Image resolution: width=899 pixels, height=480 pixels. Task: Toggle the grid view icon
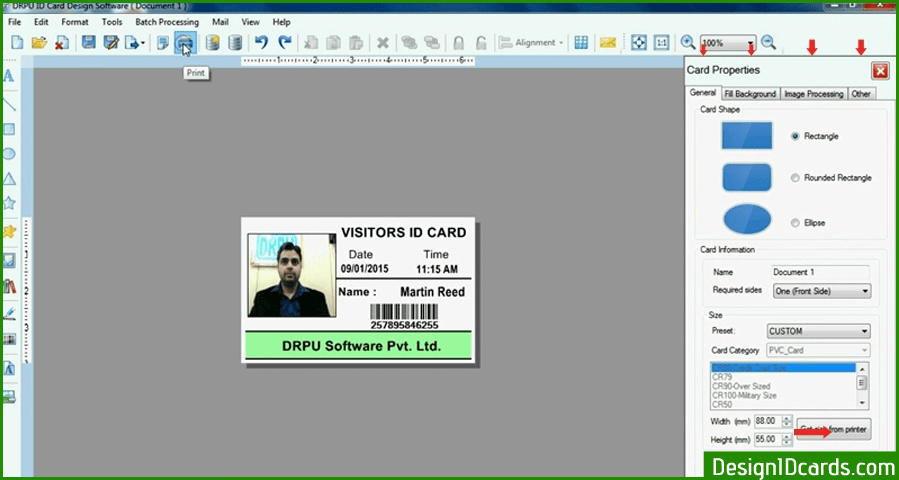click(581, 42)
